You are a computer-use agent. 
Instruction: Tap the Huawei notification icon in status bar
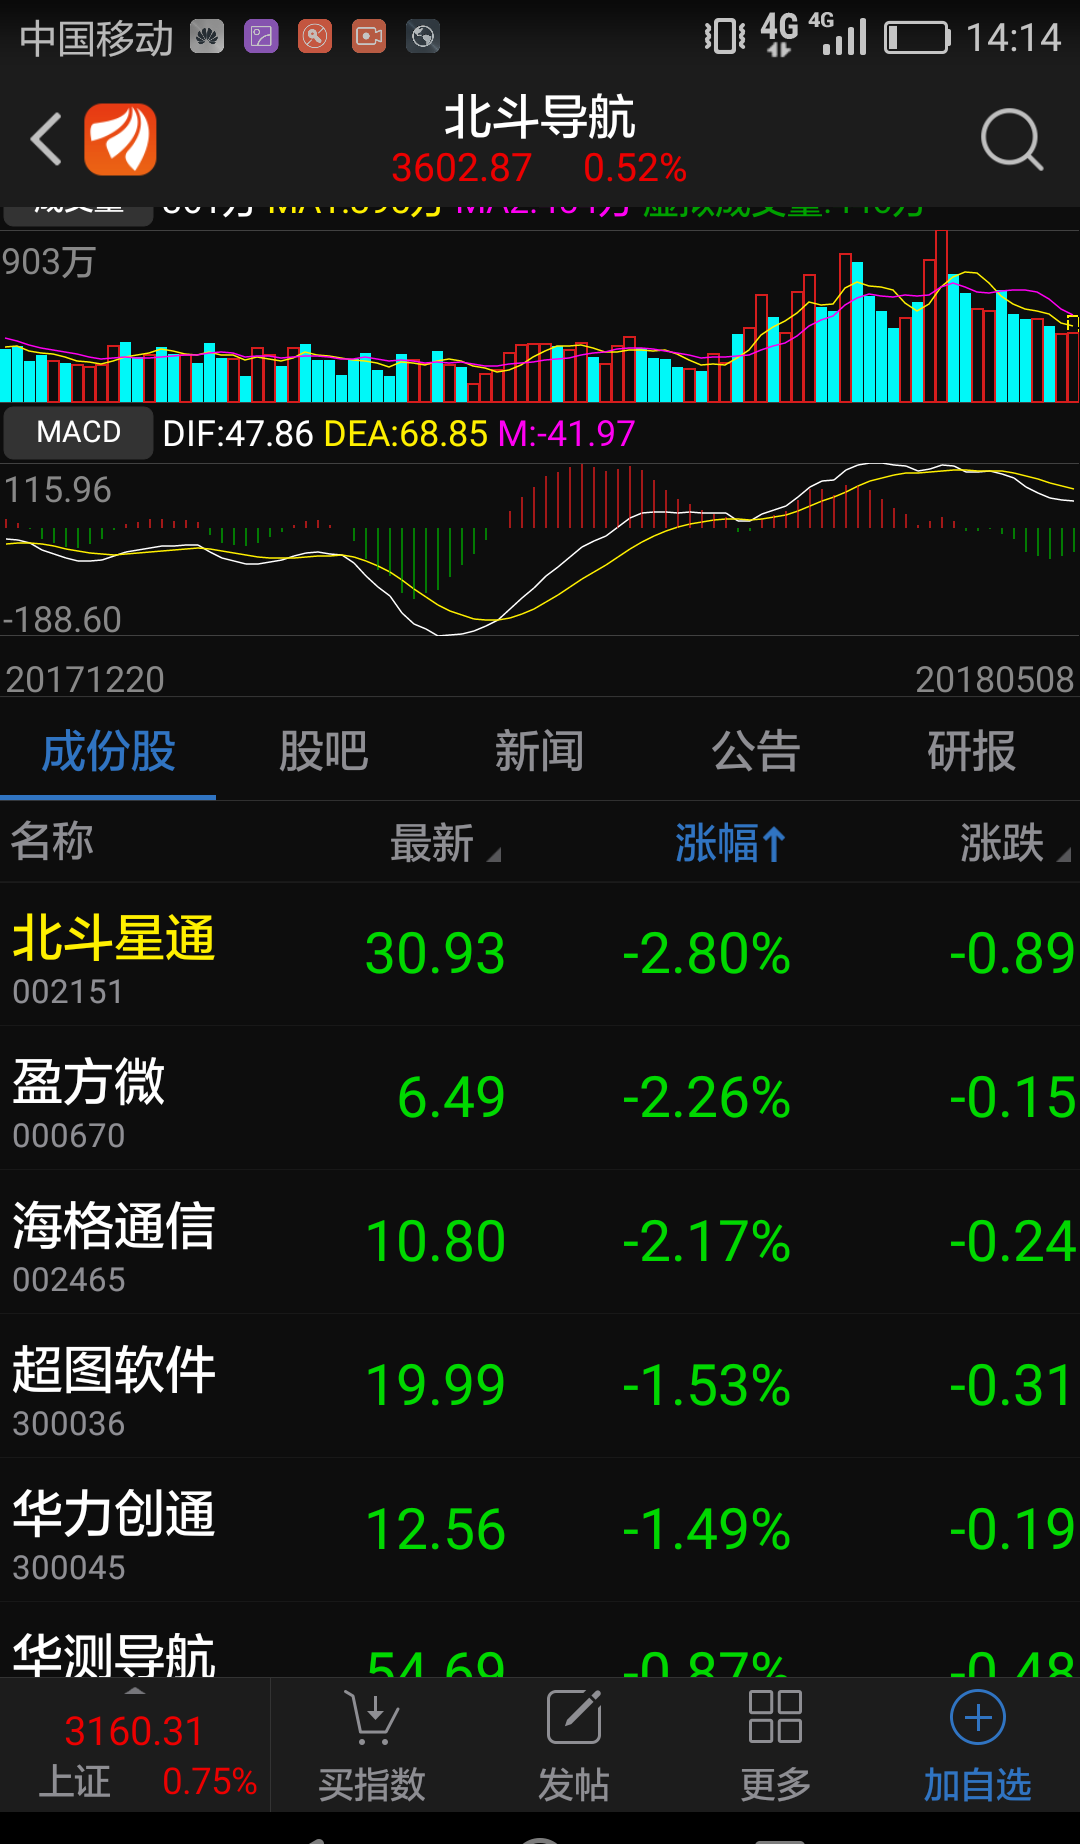tap(207, 37)
